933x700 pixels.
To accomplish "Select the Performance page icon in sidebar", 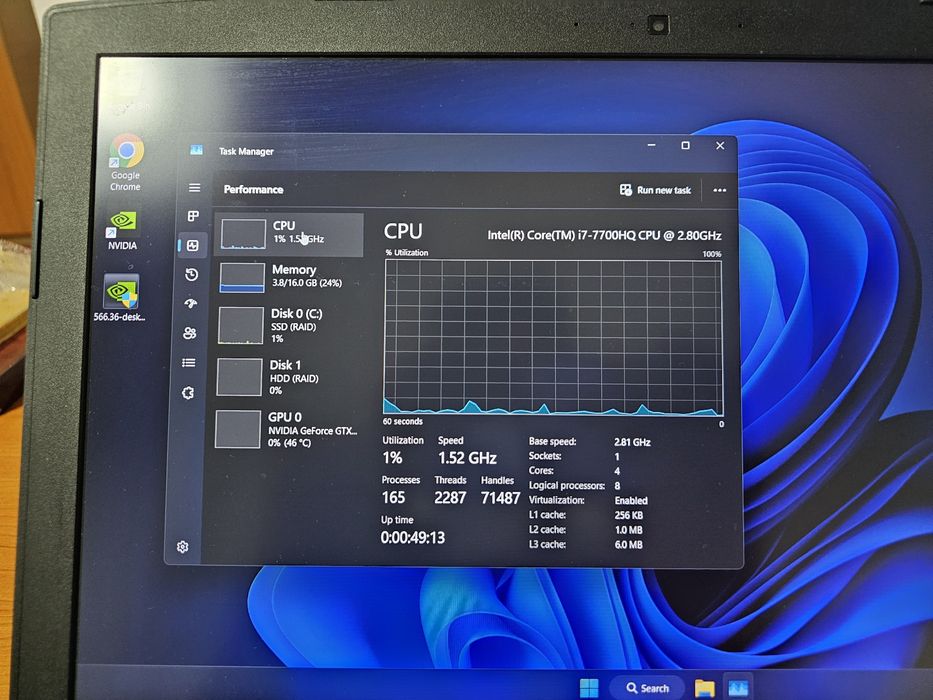I will click(193, 245).
